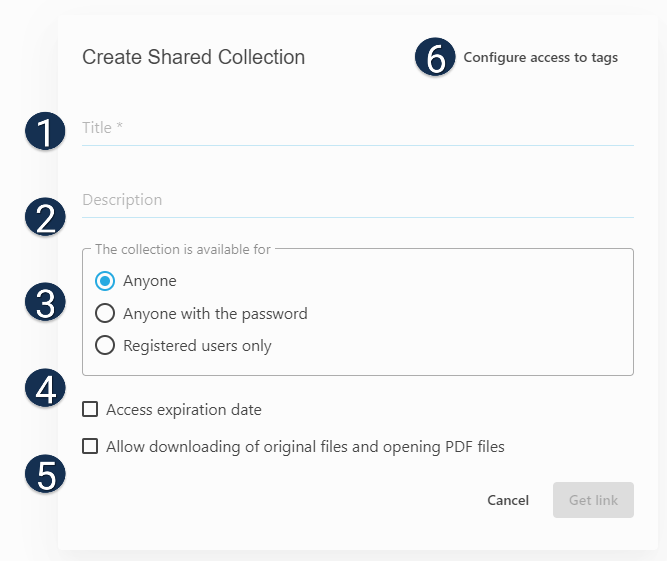Click into the Description field
667x561 pixels.
(x=357, y=200)
